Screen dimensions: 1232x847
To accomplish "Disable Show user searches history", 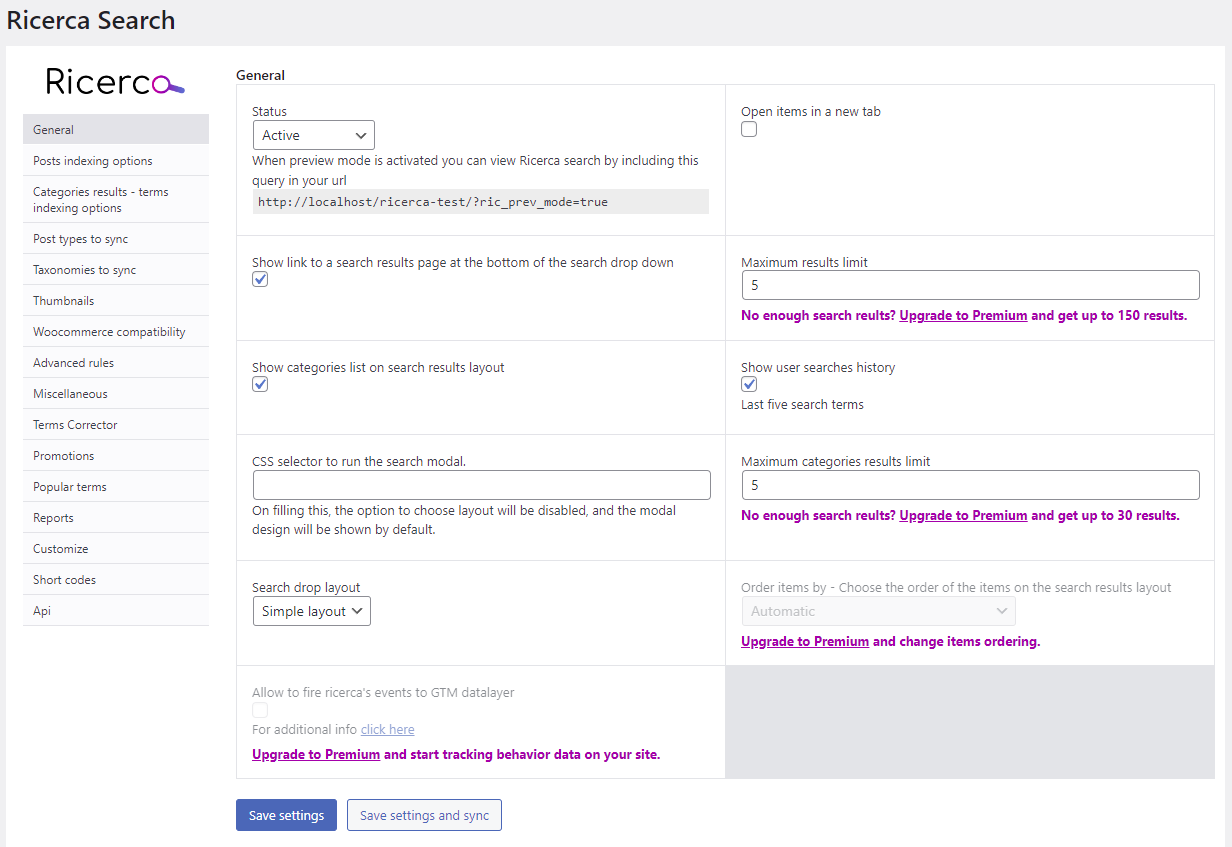I will (x=749, y=385).
